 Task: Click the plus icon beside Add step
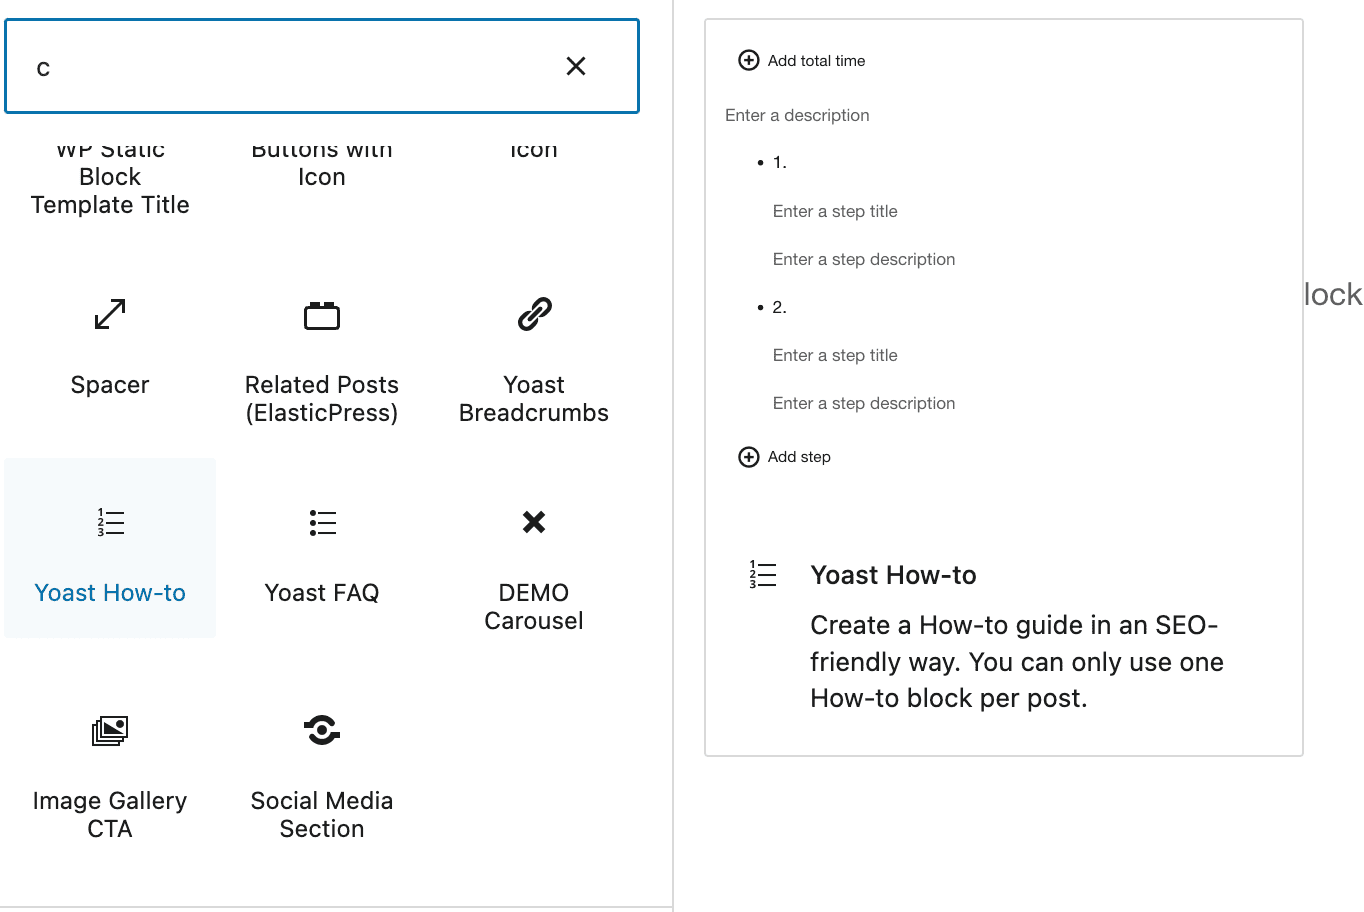(748, 457)
